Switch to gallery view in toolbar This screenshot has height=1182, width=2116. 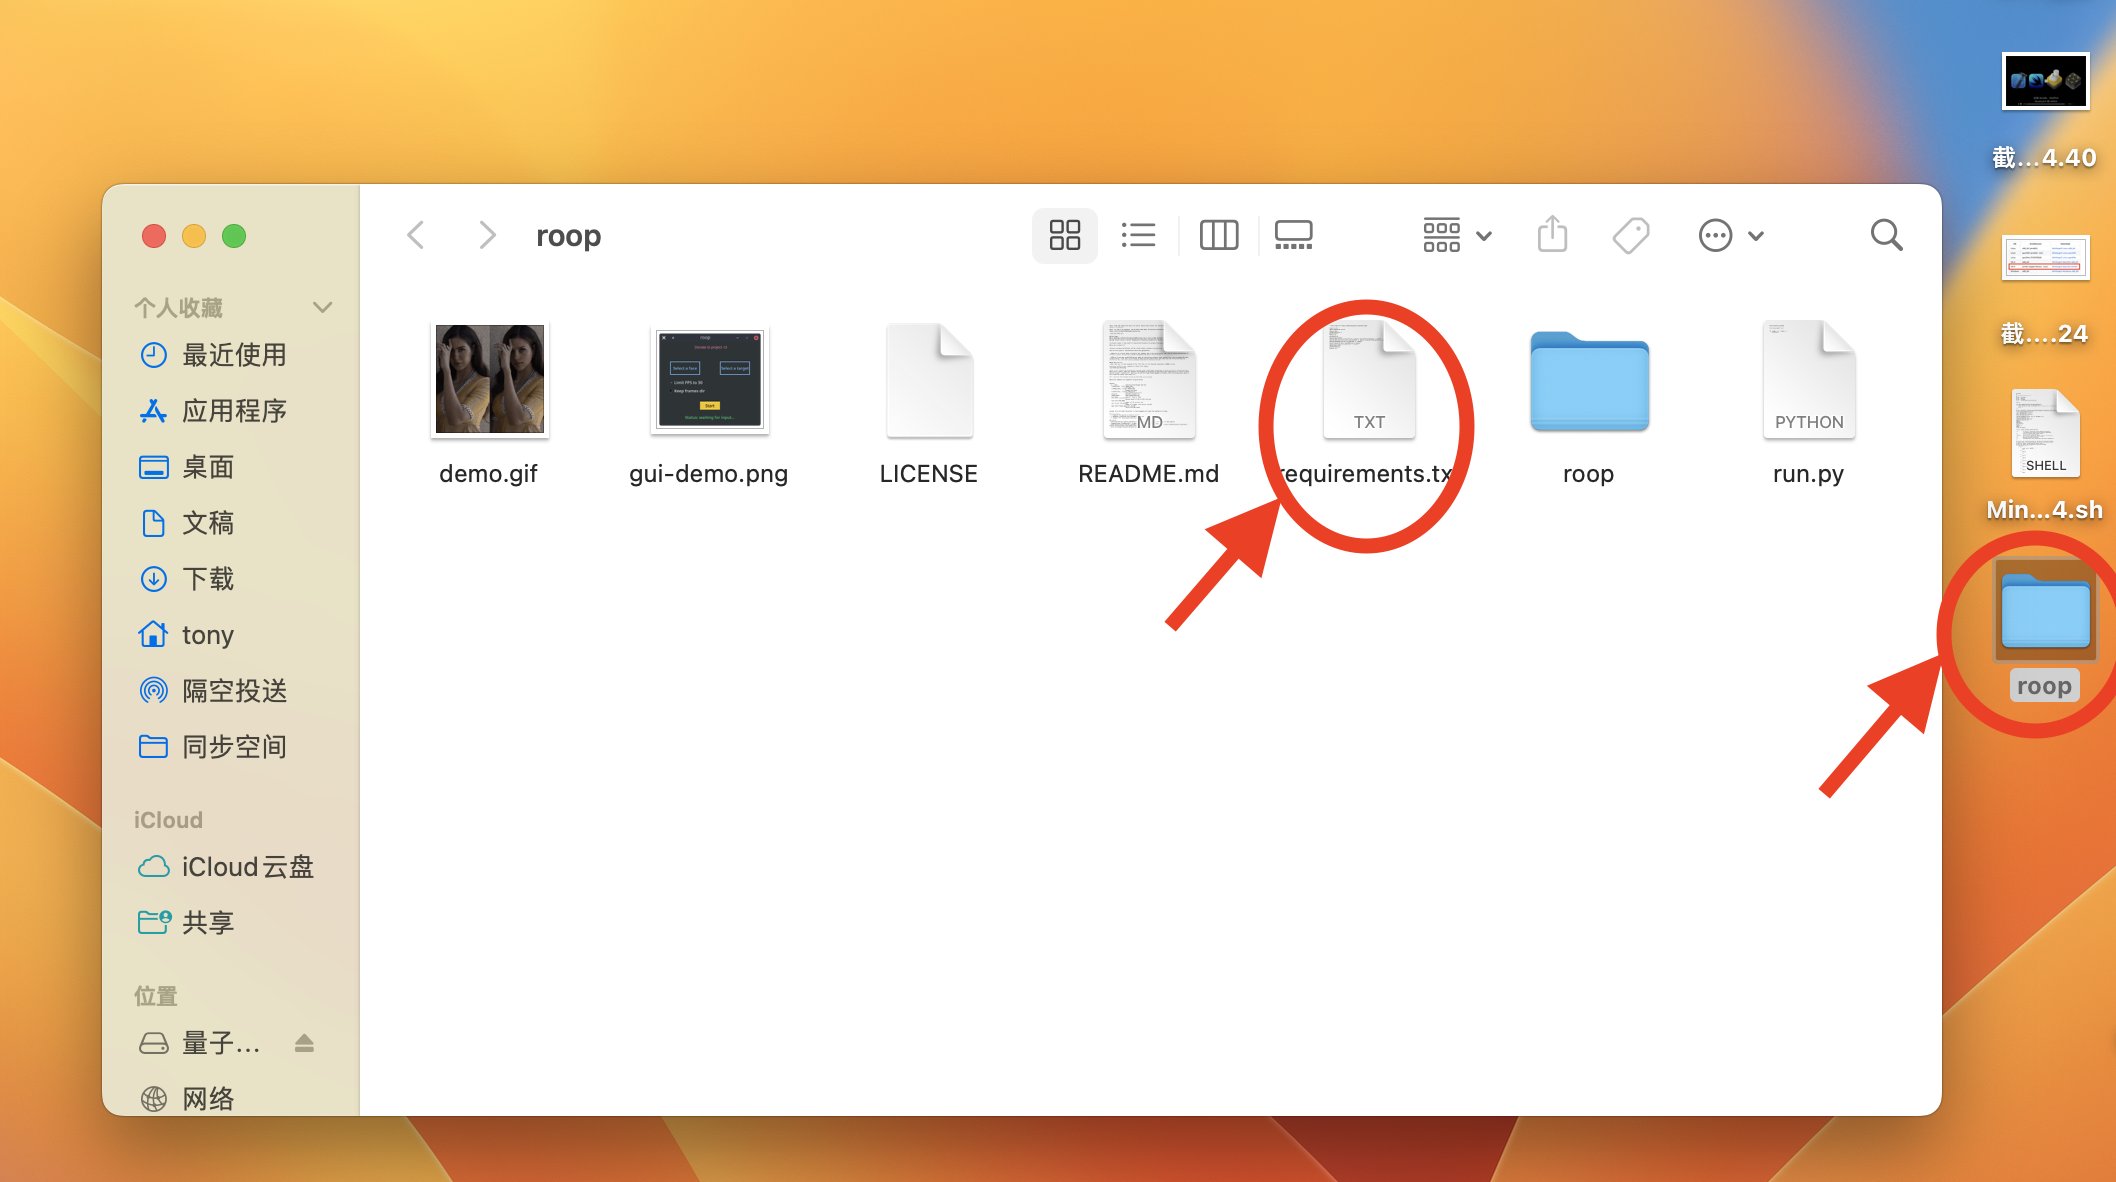click(1293, 236)
